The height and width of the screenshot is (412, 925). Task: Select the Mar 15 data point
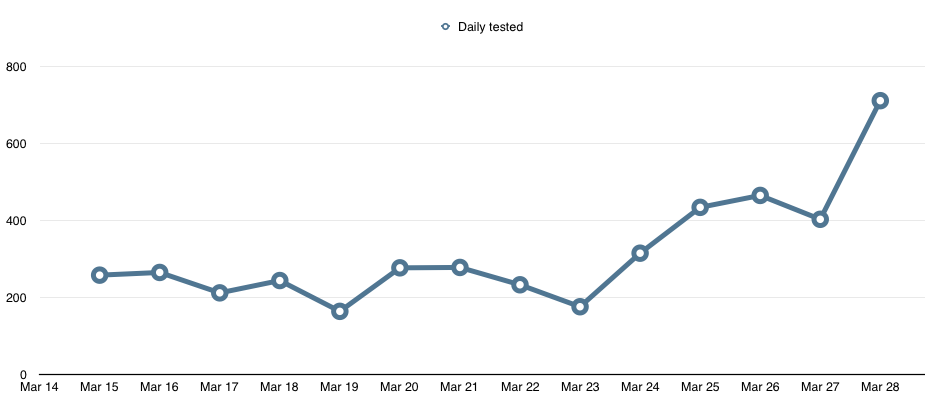coord(100,275)
